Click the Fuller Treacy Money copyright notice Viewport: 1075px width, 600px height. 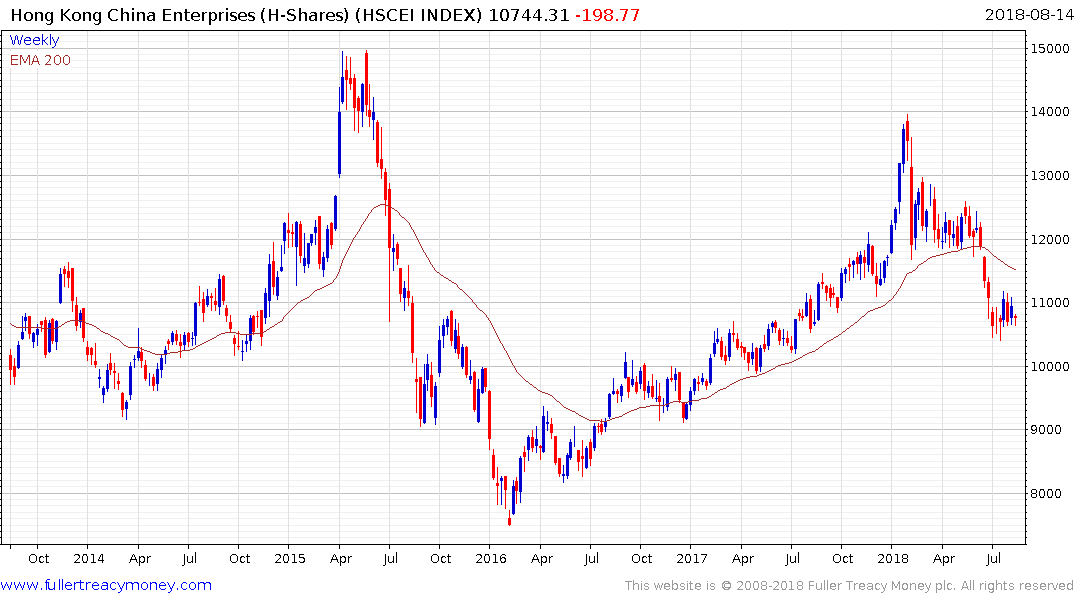tap(849, 585)
